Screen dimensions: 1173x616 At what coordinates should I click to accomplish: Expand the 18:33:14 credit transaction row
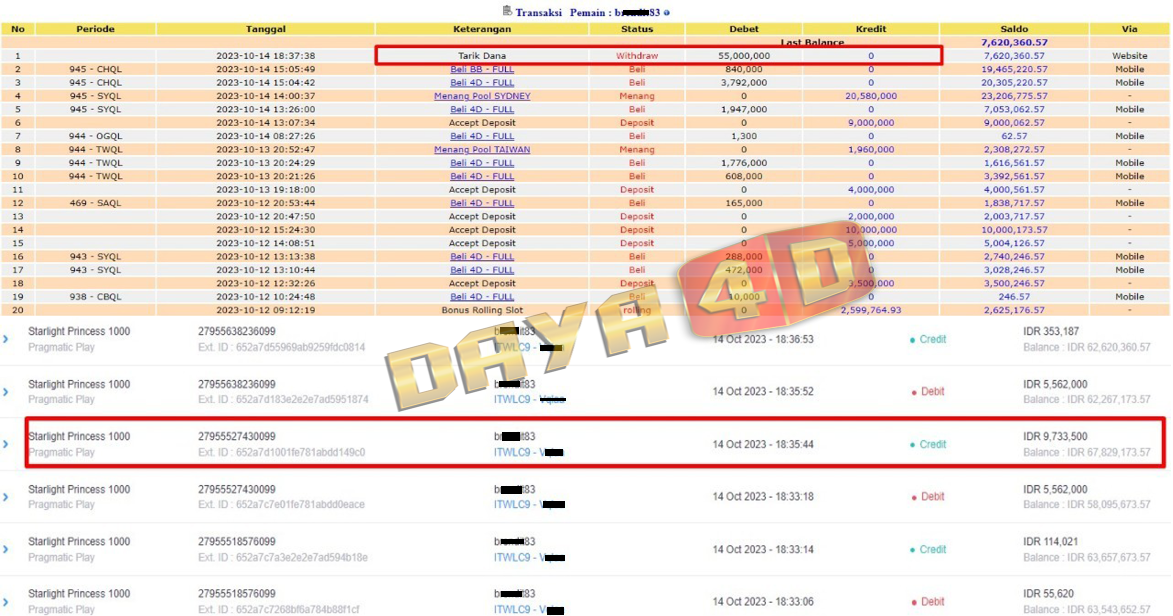(6, 549)
